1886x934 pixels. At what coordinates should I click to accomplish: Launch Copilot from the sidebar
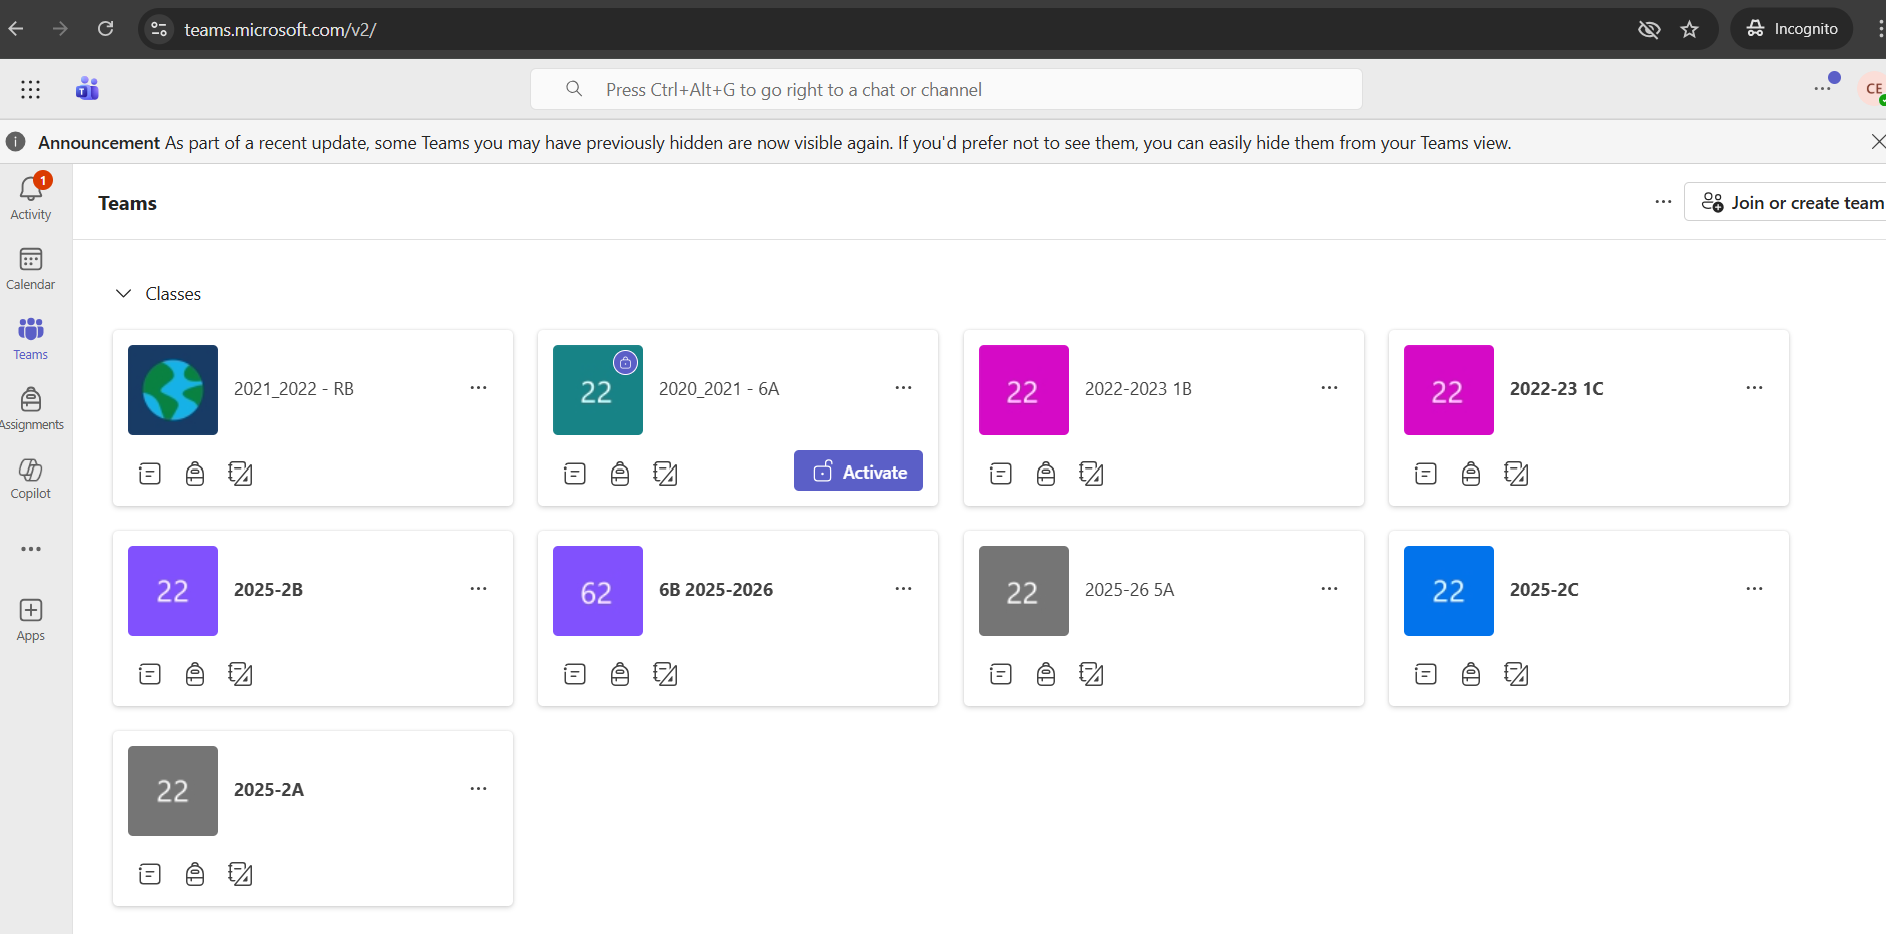(31, 479)
